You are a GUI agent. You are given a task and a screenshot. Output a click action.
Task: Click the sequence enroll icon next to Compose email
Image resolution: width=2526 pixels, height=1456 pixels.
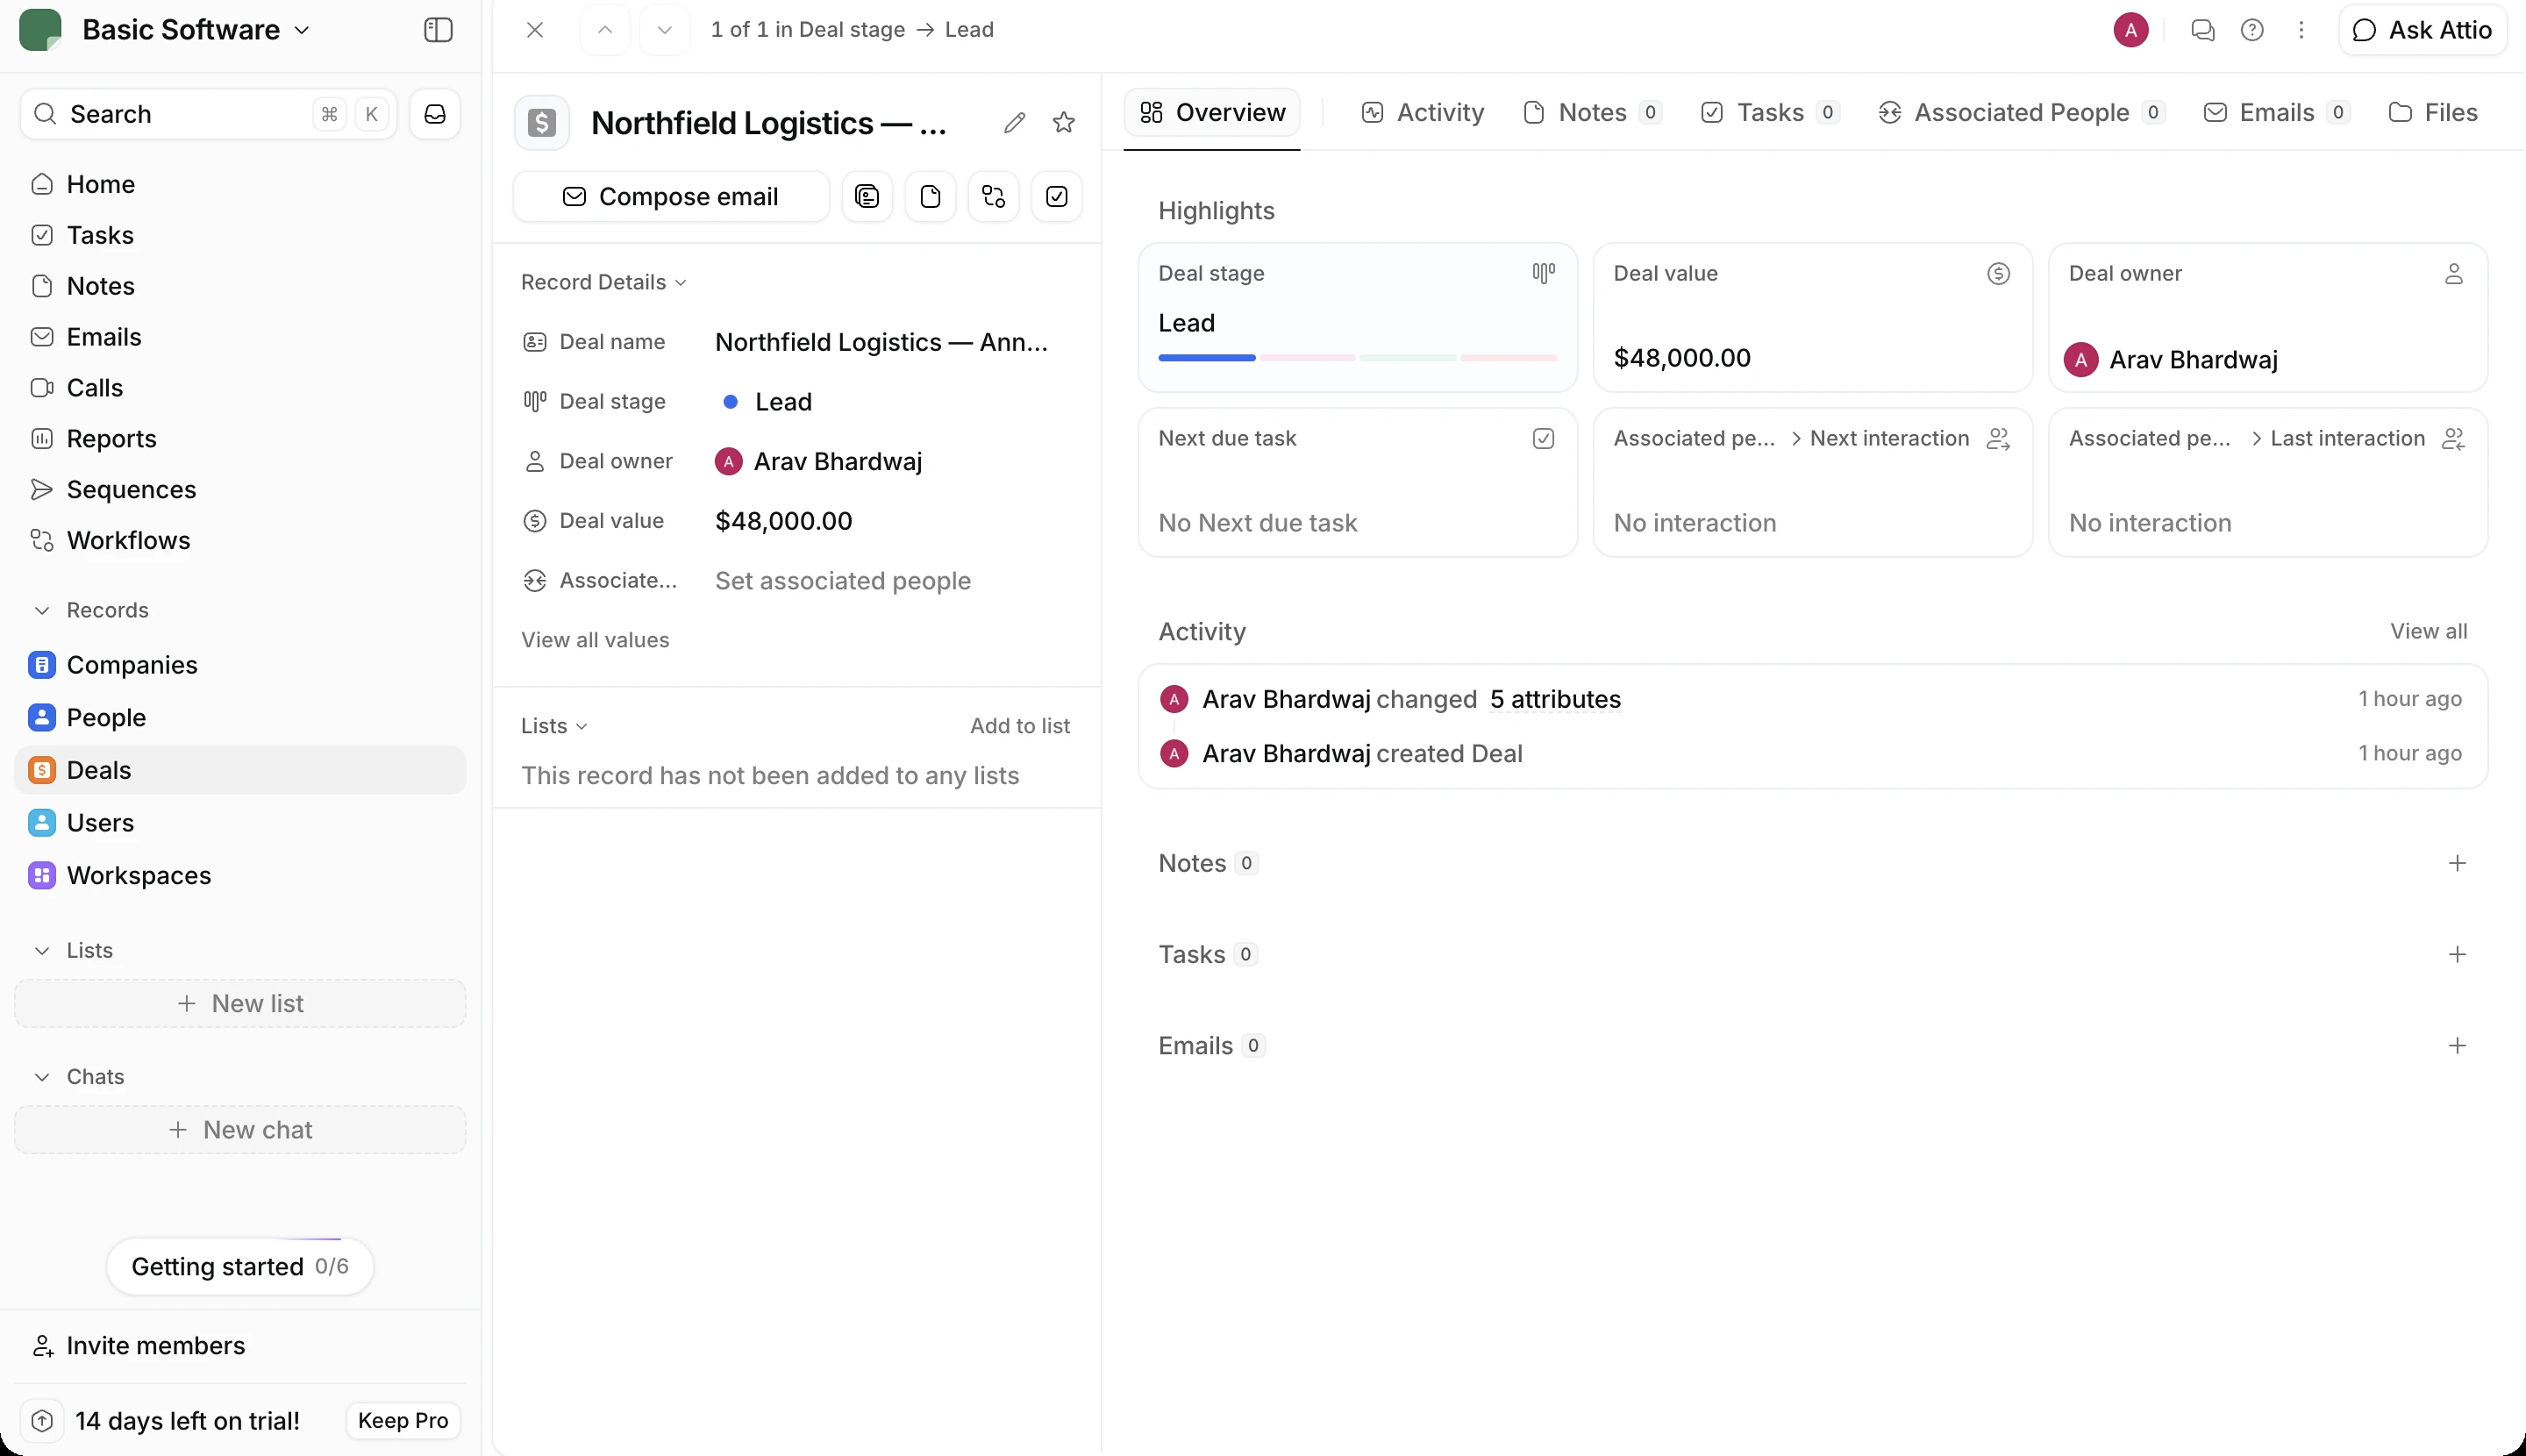867,196
